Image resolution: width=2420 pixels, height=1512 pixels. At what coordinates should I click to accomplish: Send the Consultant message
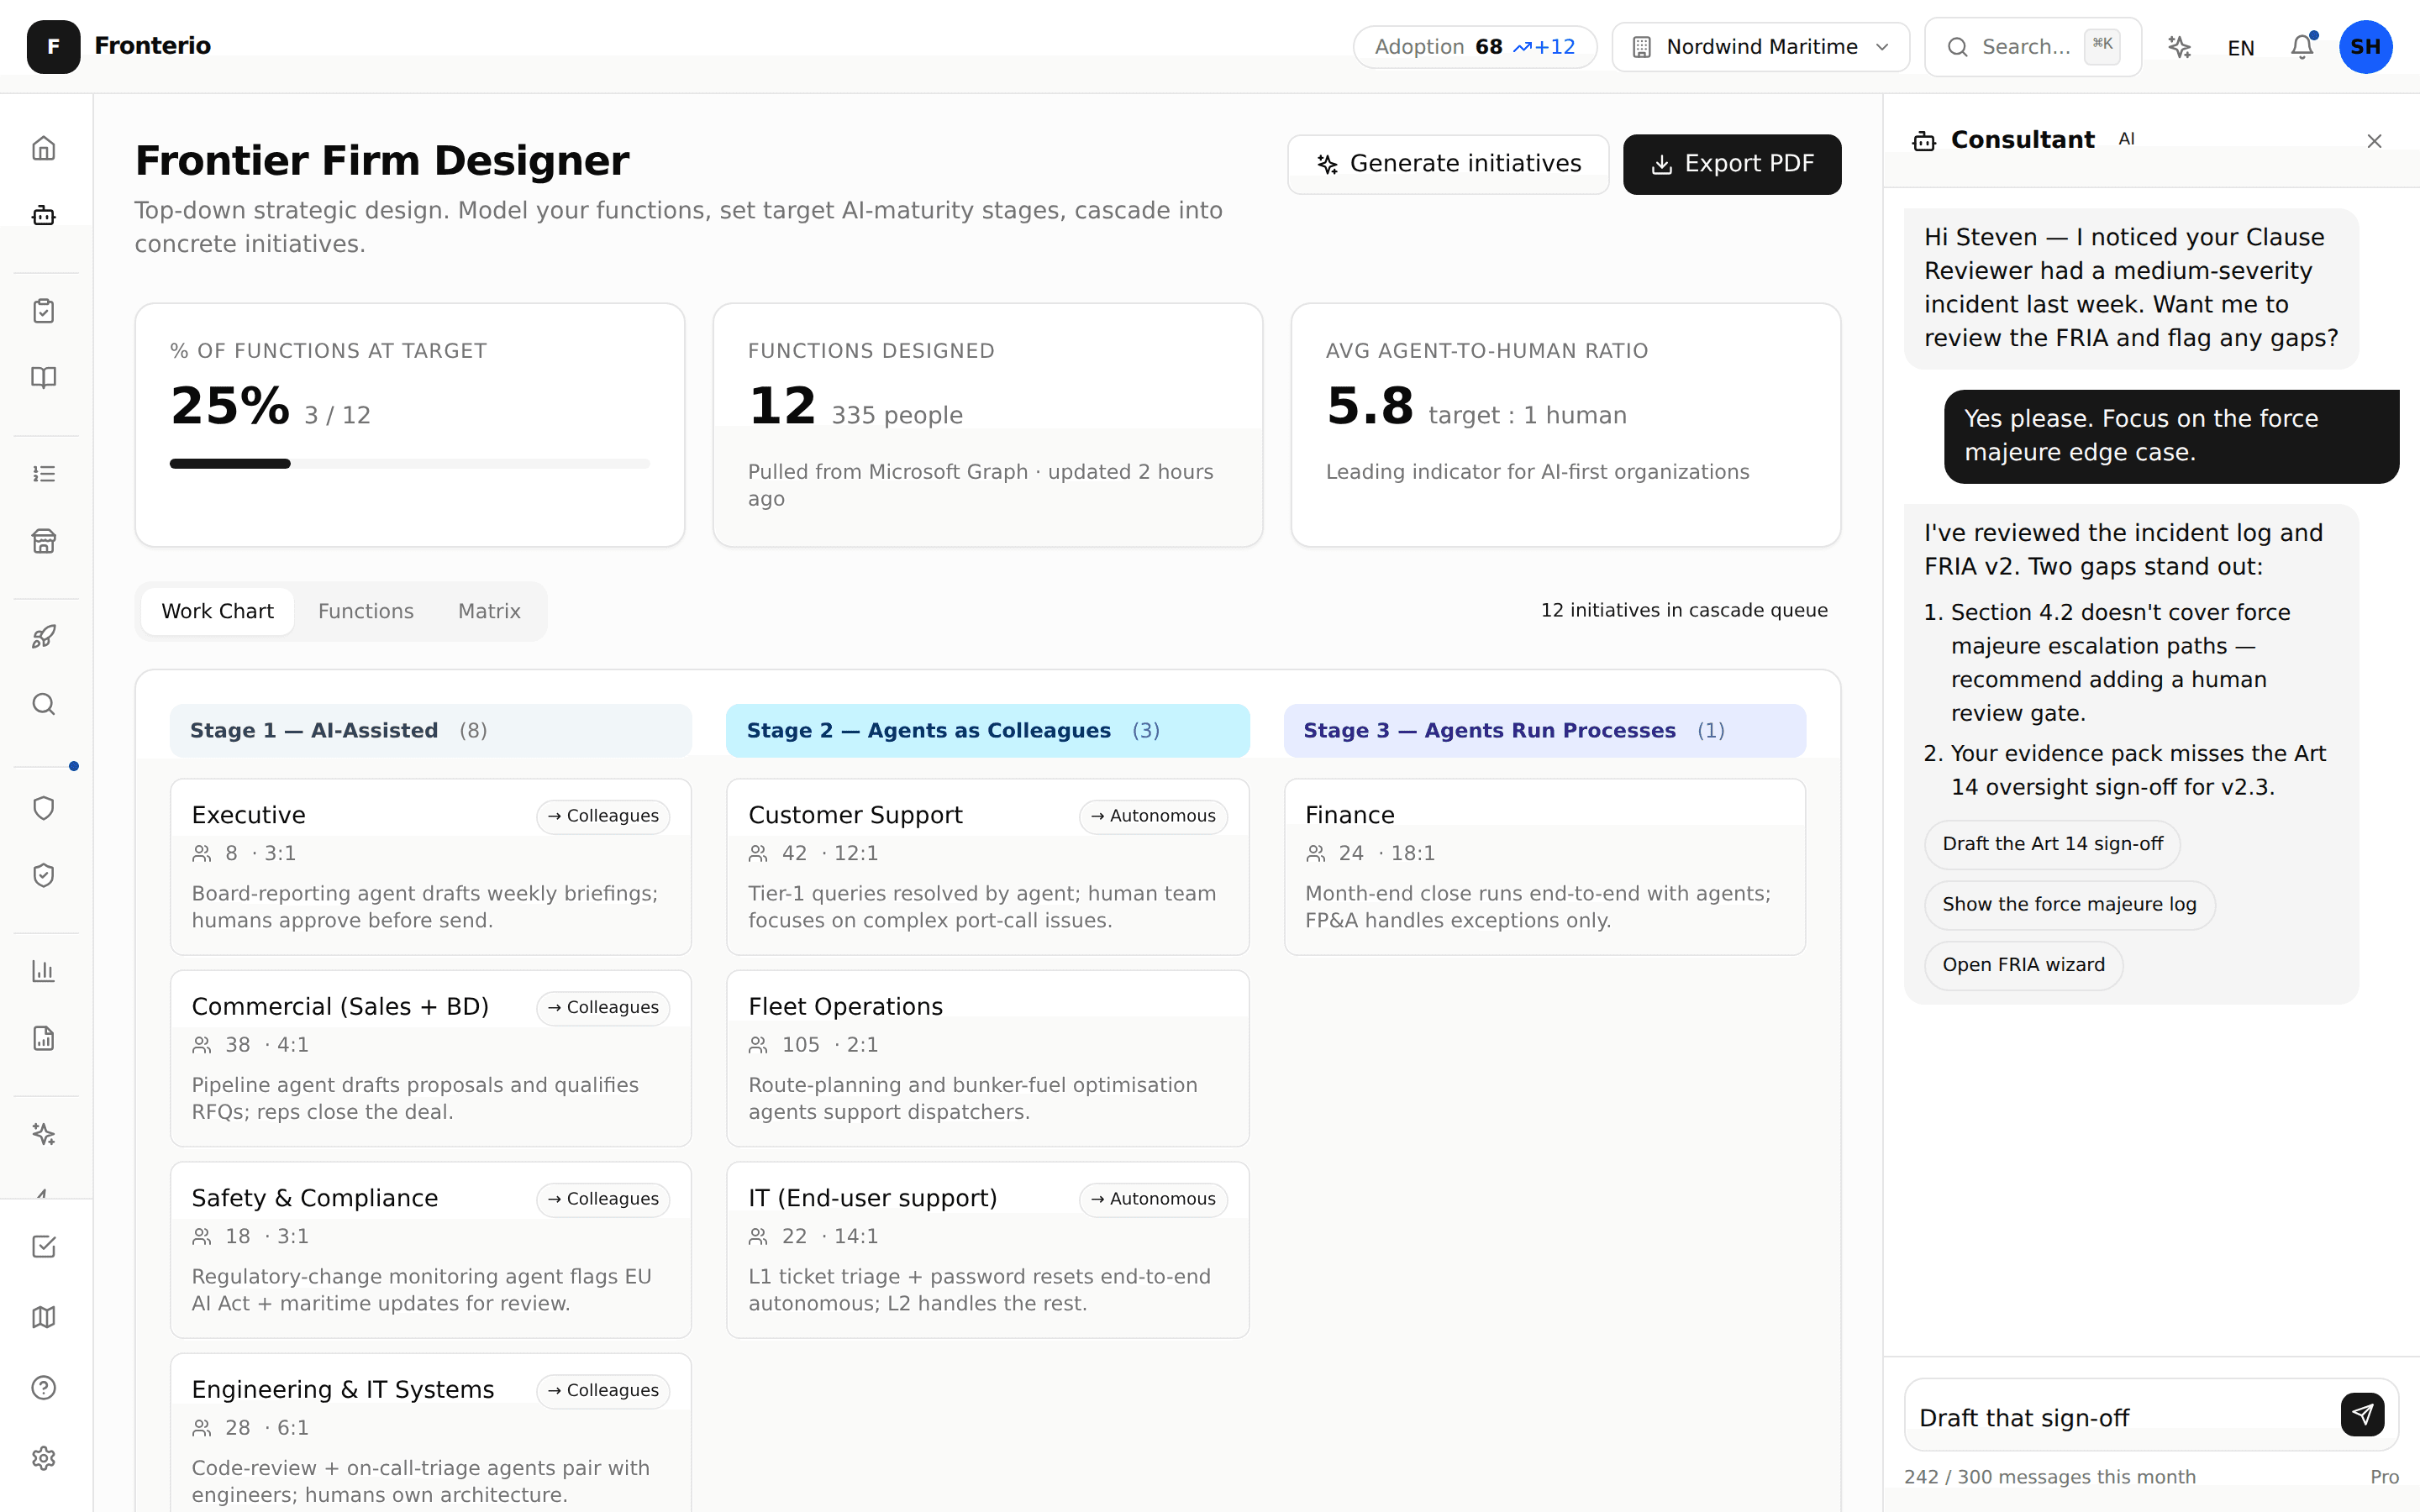click(2362, 1414)
